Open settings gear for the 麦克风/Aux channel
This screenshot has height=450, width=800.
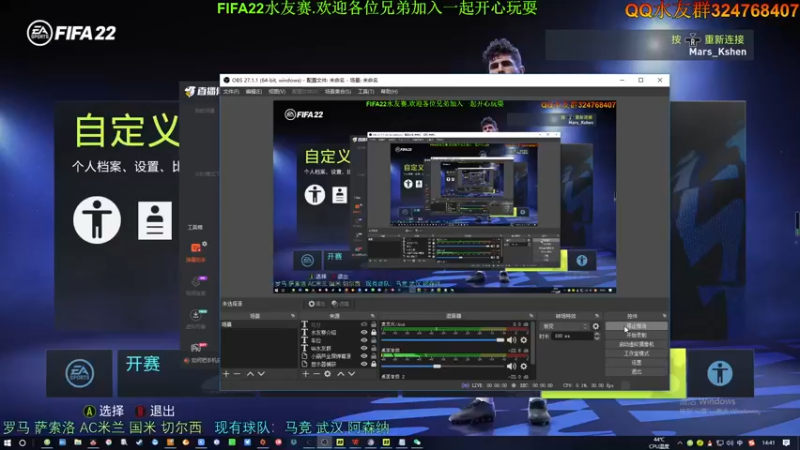pos(523,340)
